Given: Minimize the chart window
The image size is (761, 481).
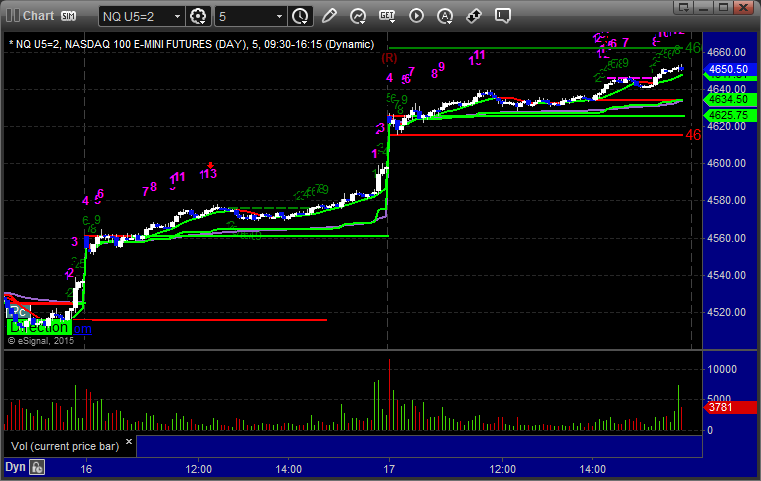Looking at the screenshot, I should pos(704,7).
